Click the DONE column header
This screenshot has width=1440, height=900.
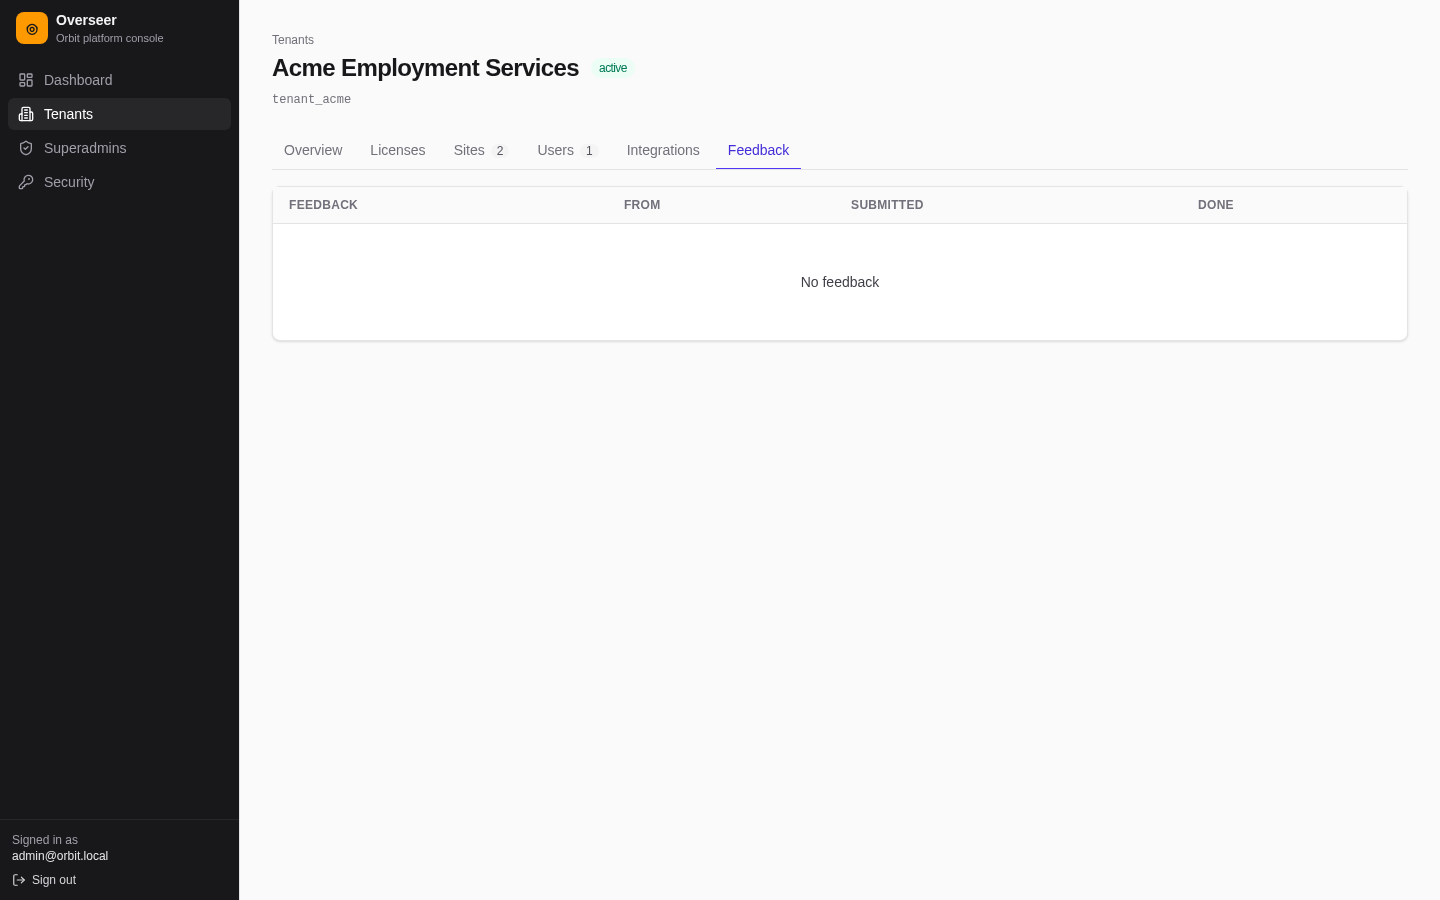tap(1215, 205)
